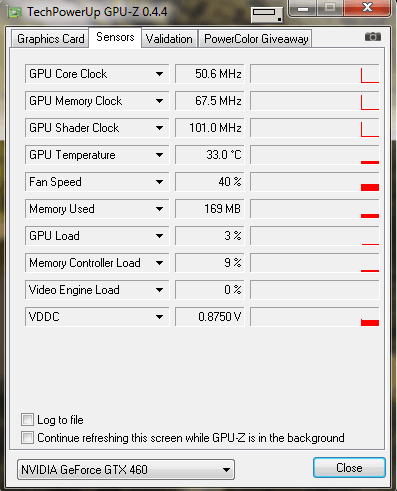Switch to the Graphics Card tab
397x491 pixels.
50,39
